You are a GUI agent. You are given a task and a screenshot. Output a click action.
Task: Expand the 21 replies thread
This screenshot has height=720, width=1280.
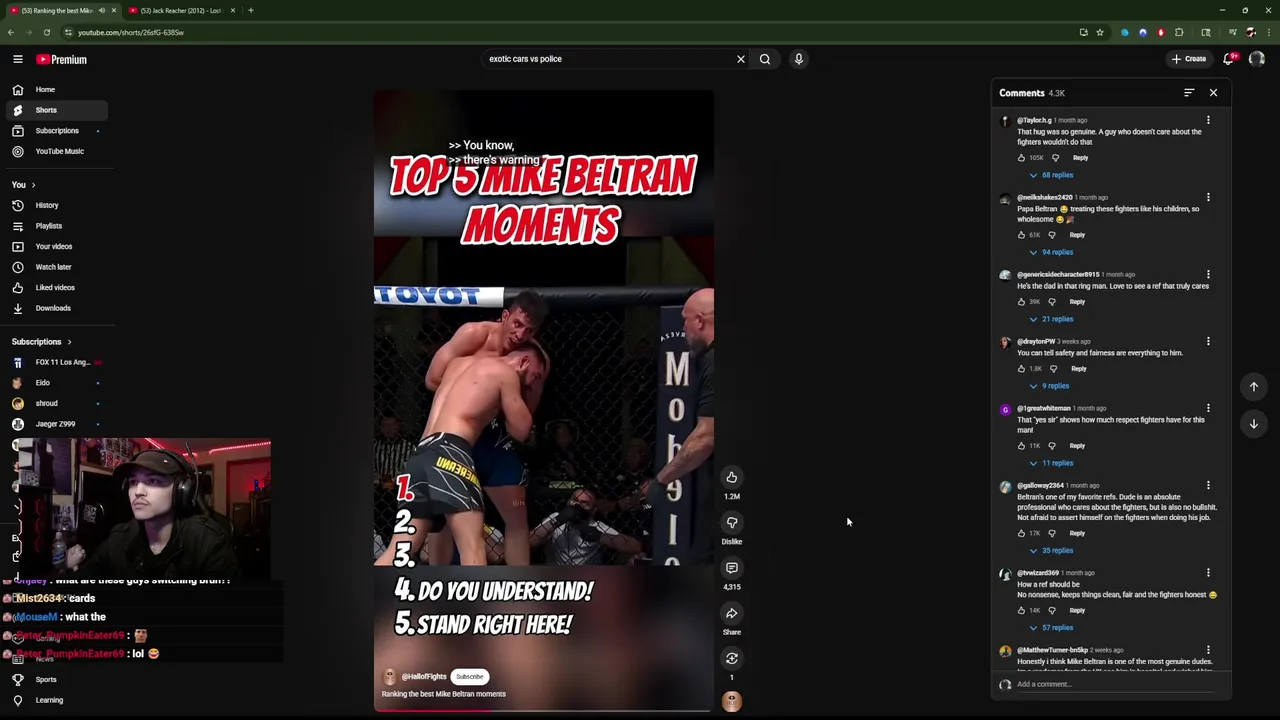(1052, 319)
